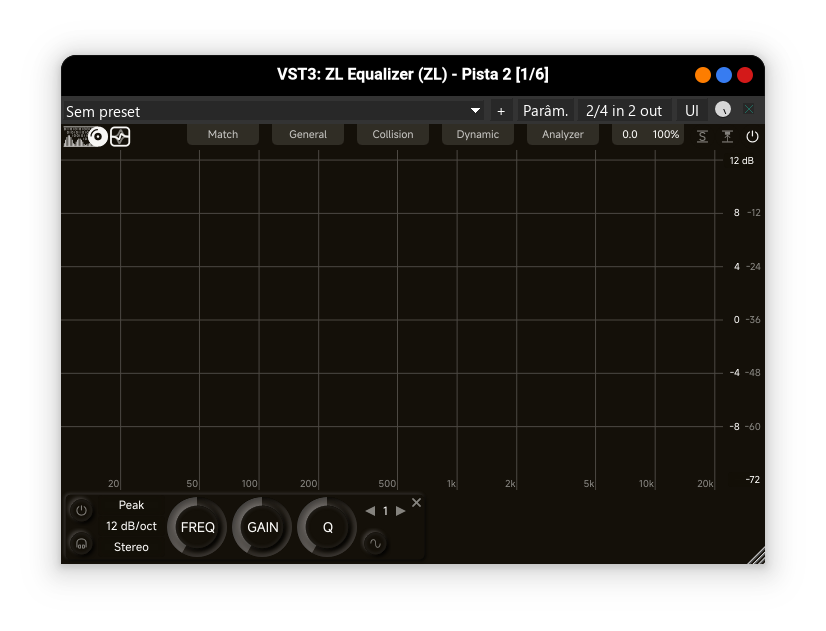Close band 1 with its X
Viewport: 826px width, 631px height.
[416, 502]
